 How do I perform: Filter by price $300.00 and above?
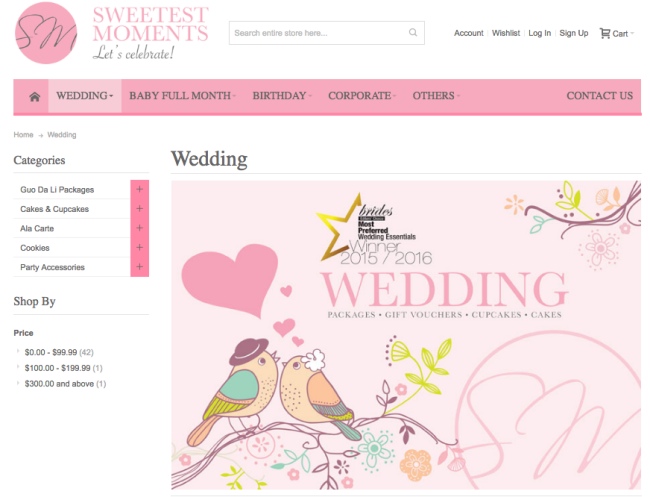(x=59, y=383)
